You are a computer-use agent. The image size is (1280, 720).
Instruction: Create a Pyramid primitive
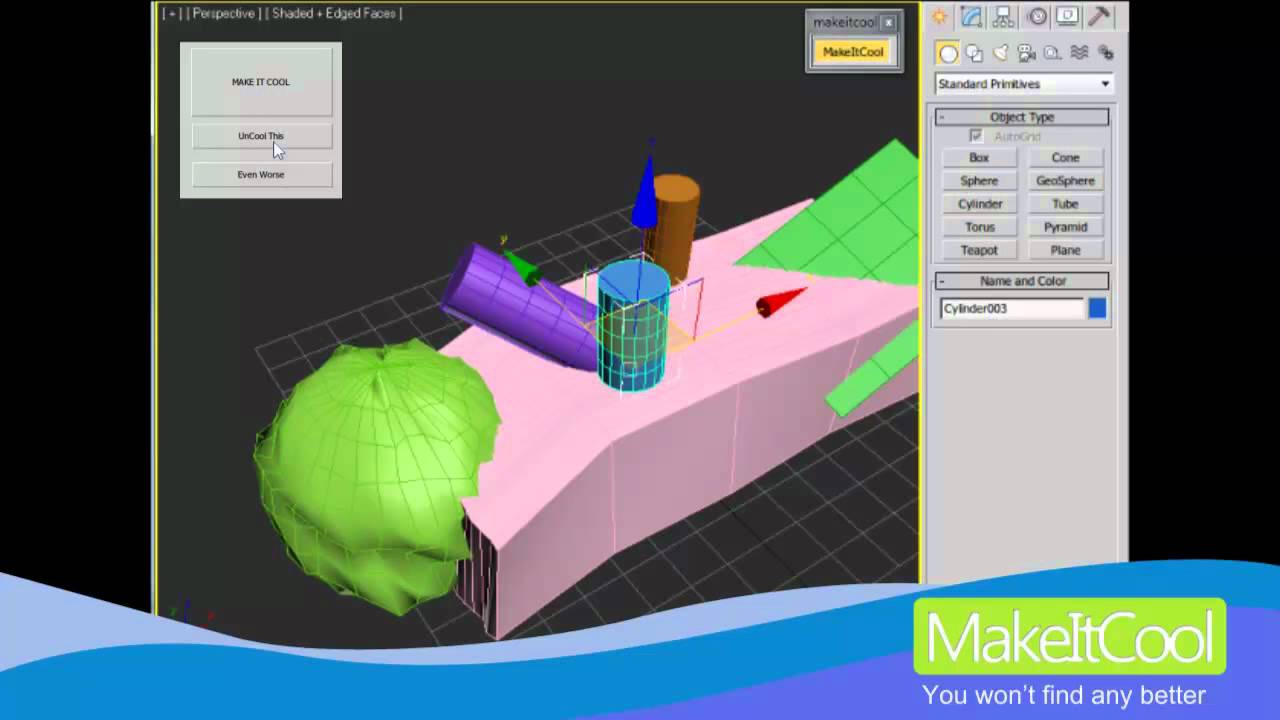click(1065, 227)
